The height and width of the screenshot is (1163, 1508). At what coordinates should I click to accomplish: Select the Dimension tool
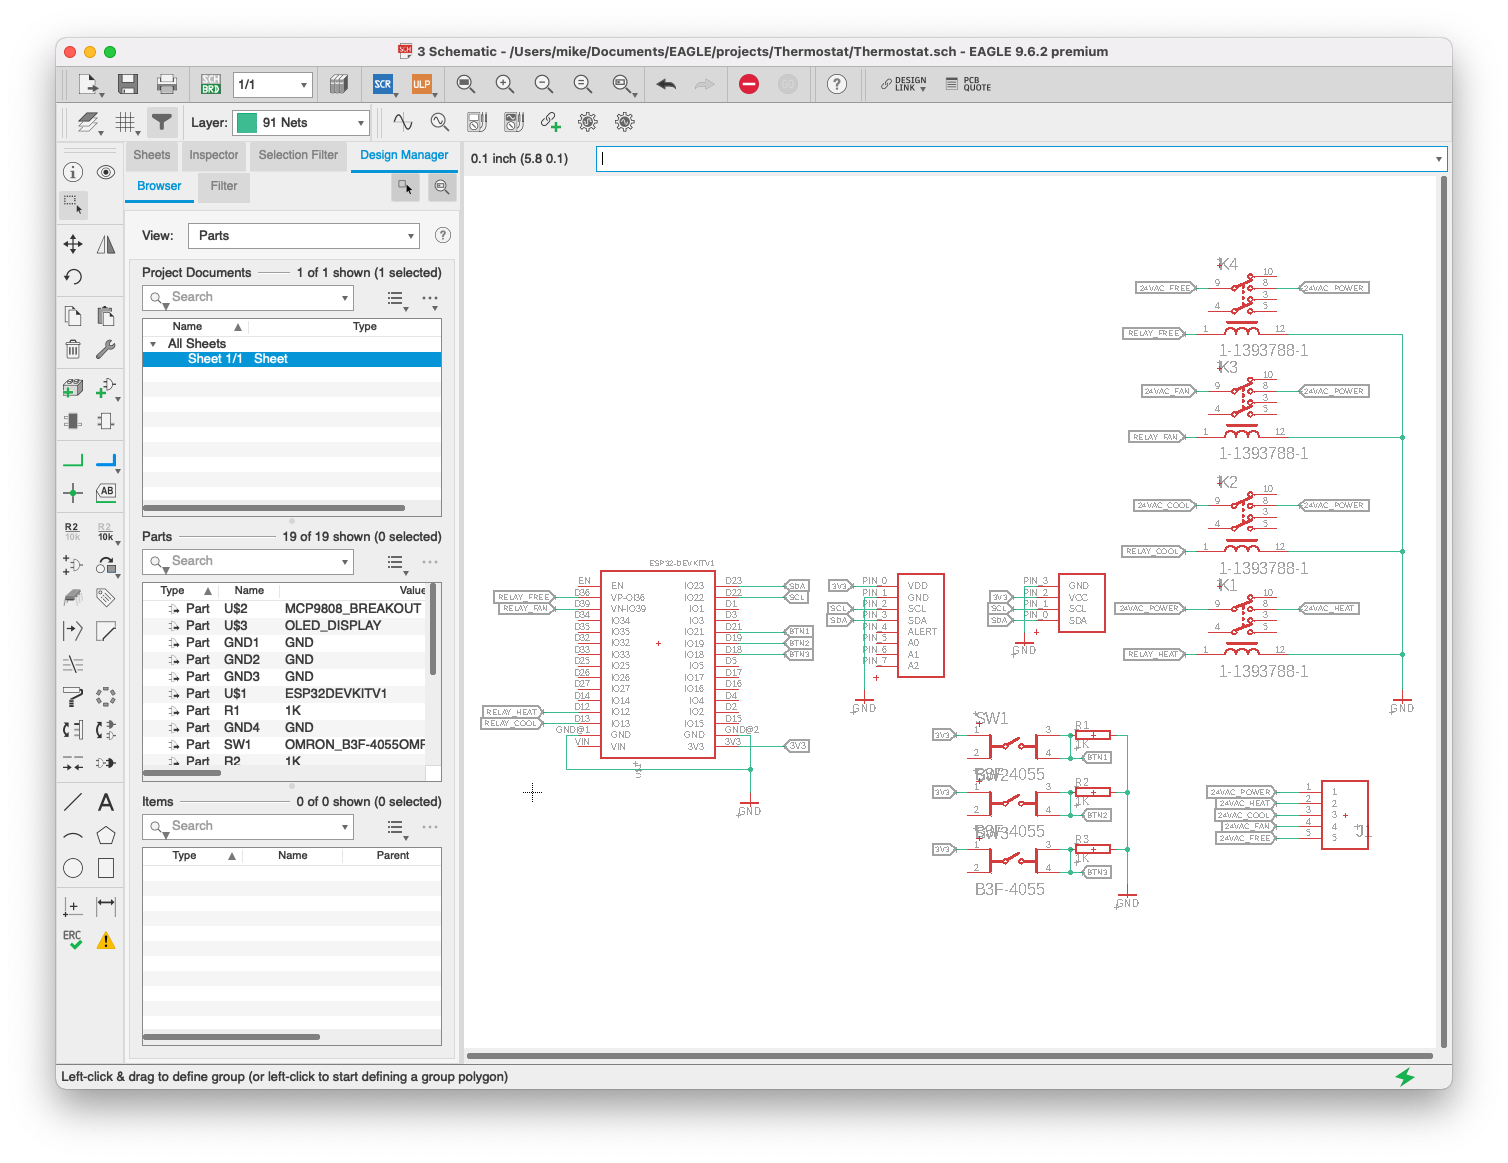tap(106, 906)
